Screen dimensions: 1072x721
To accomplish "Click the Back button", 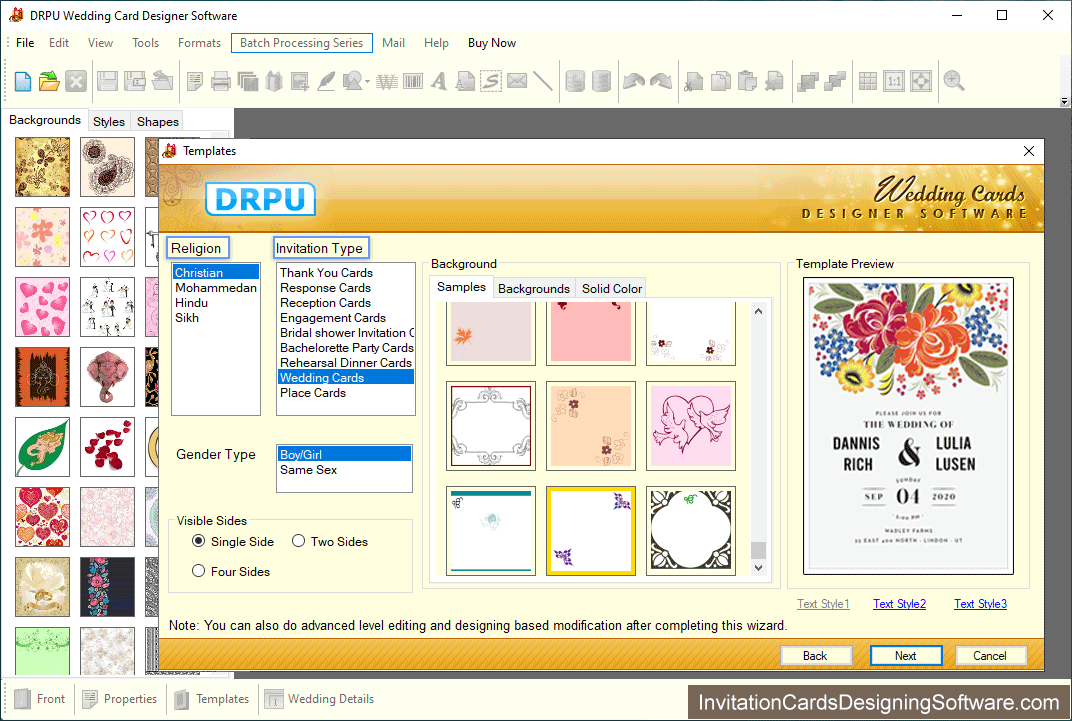I will (815, 655).
